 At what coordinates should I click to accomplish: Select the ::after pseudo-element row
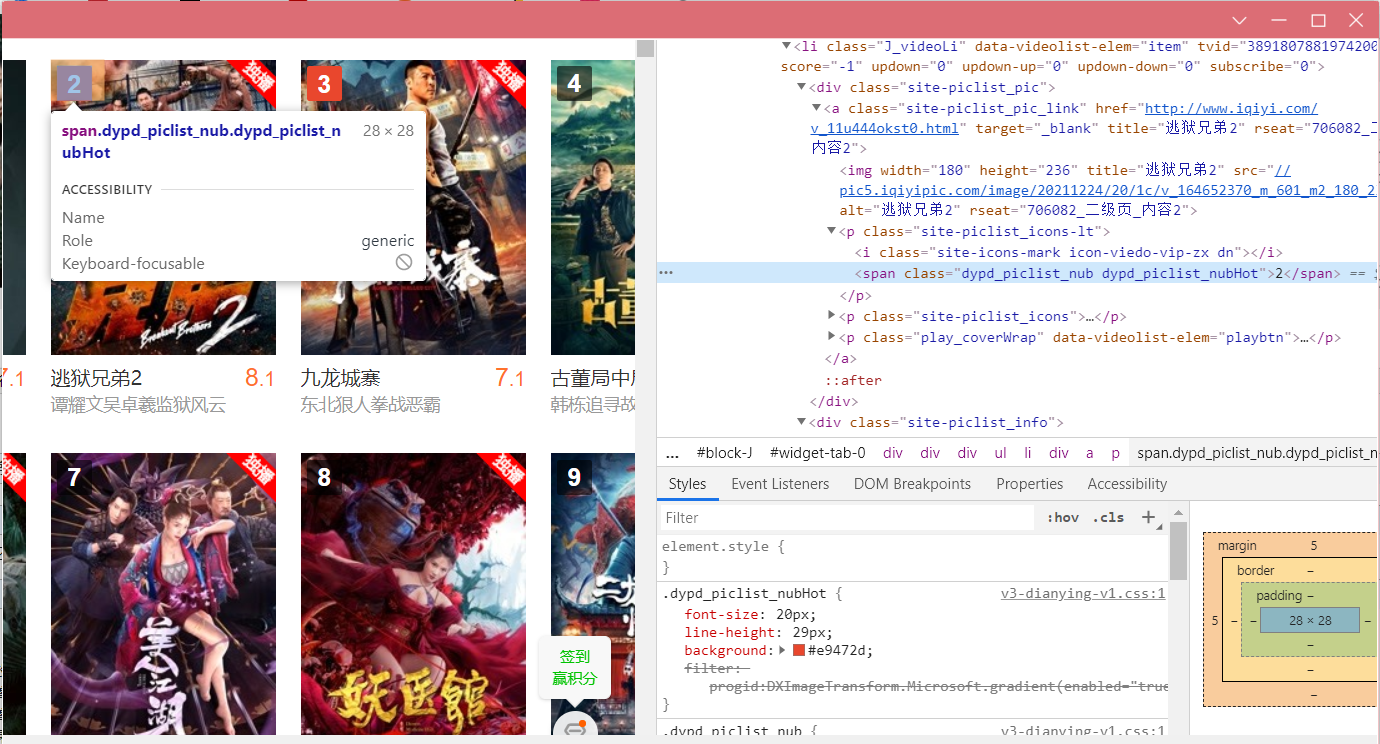[x=853, y=380]
